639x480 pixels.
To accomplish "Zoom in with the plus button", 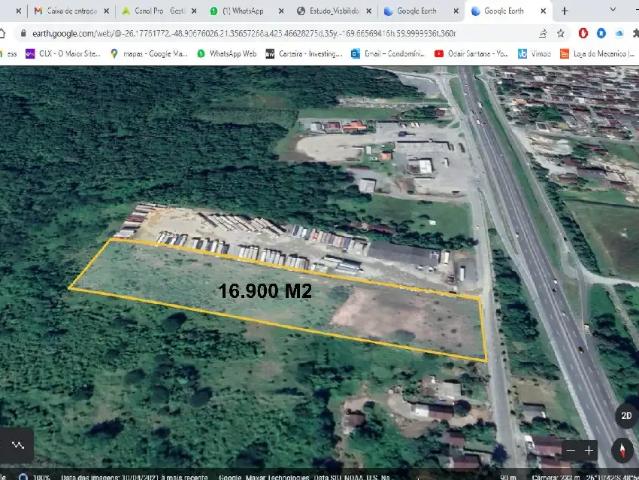I will (589, 450).
